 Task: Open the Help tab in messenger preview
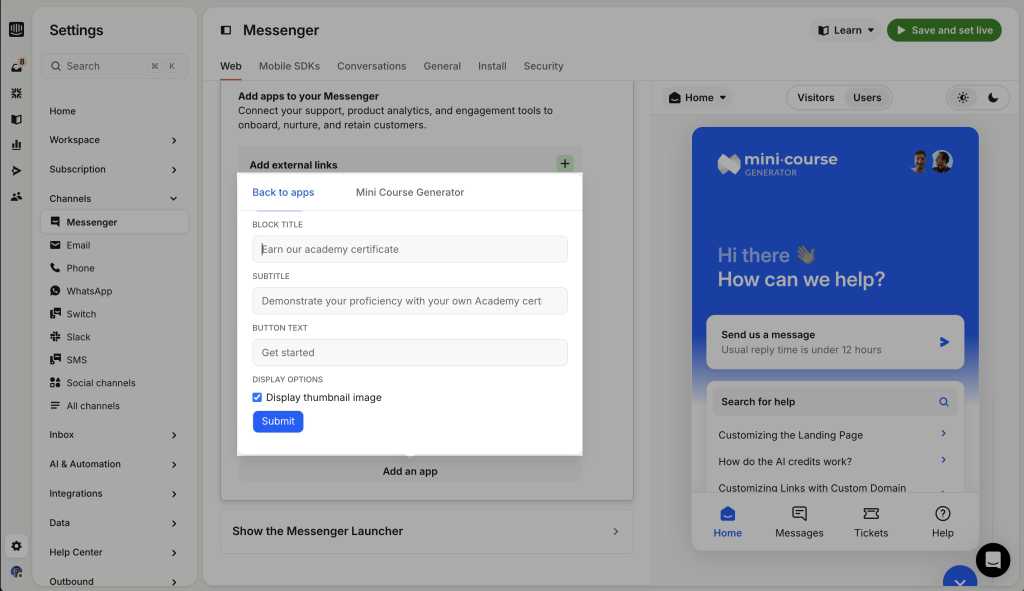click(943, 522)
